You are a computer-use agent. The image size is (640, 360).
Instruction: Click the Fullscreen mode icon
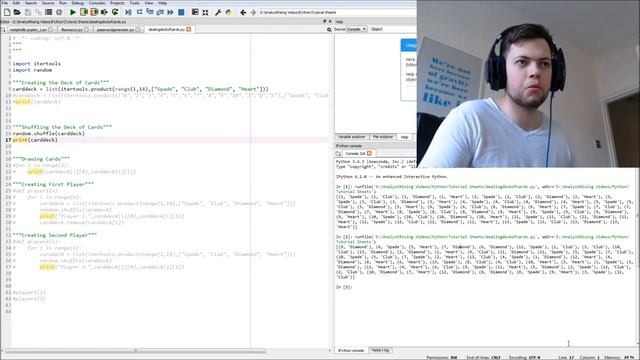pyautogui.click(x=205, y=12)
